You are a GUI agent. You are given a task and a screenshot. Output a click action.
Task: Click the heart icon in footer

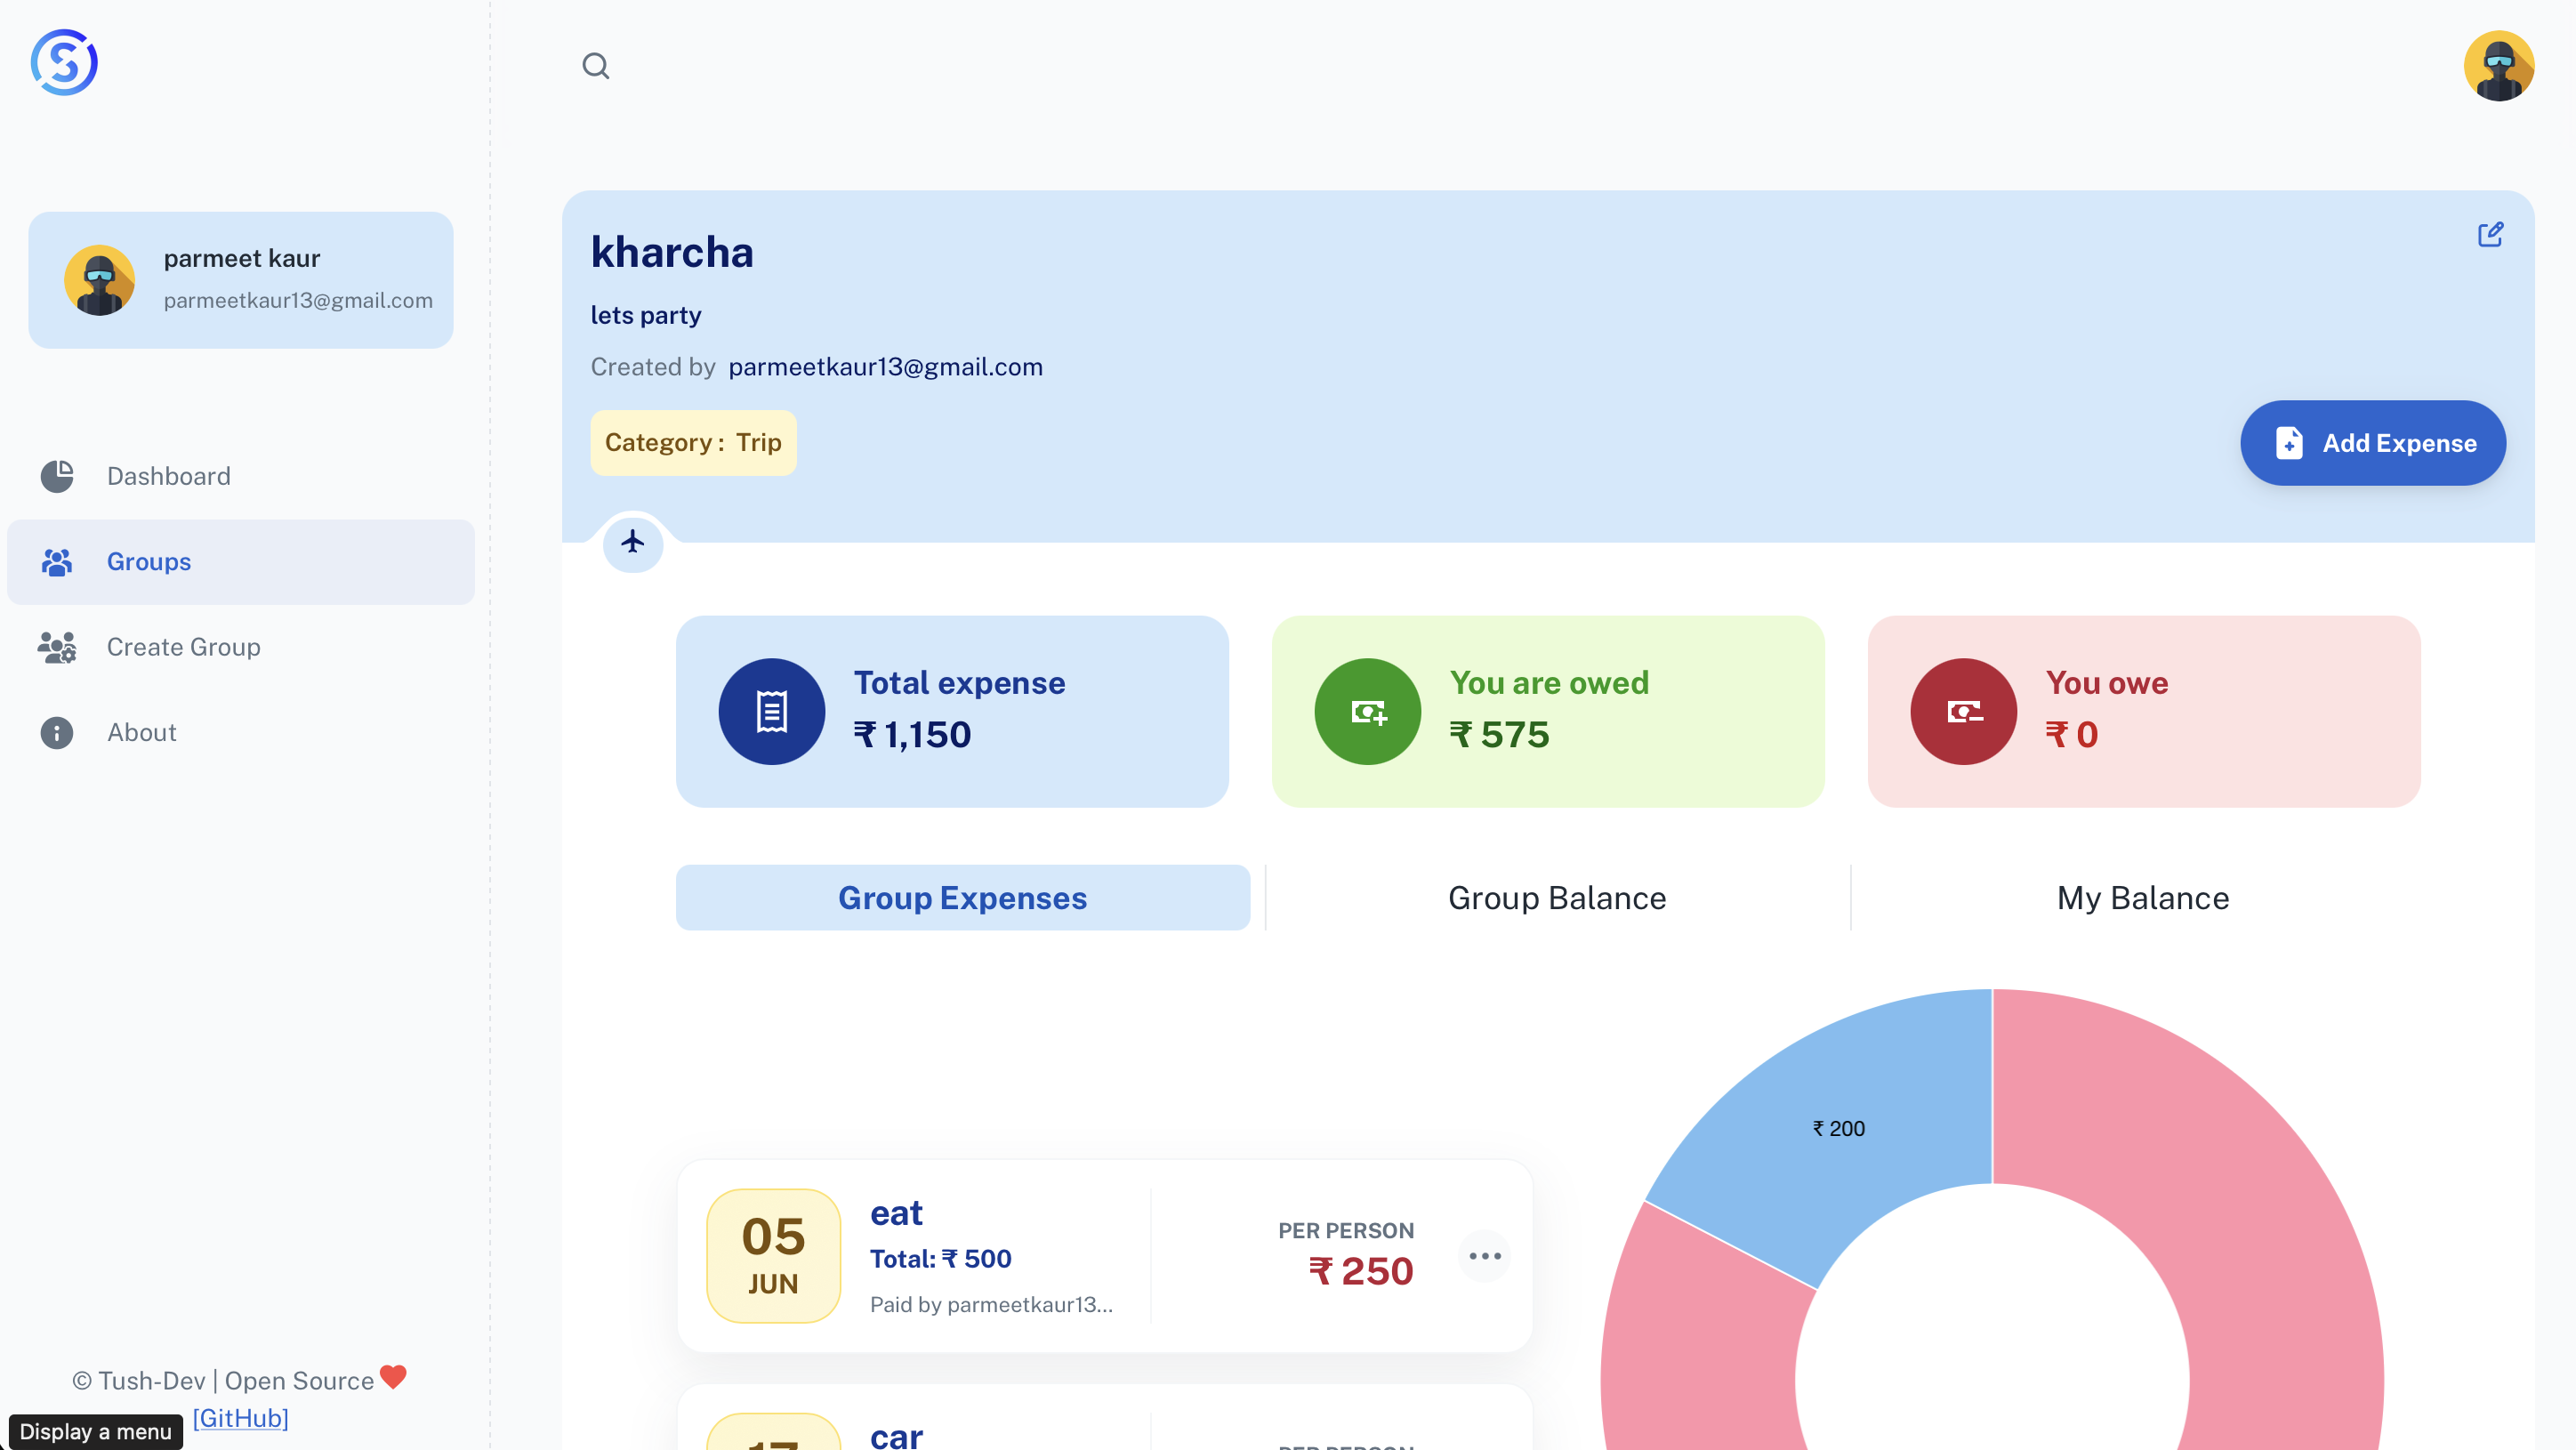pyautogui.click(x=393, y=1377)
